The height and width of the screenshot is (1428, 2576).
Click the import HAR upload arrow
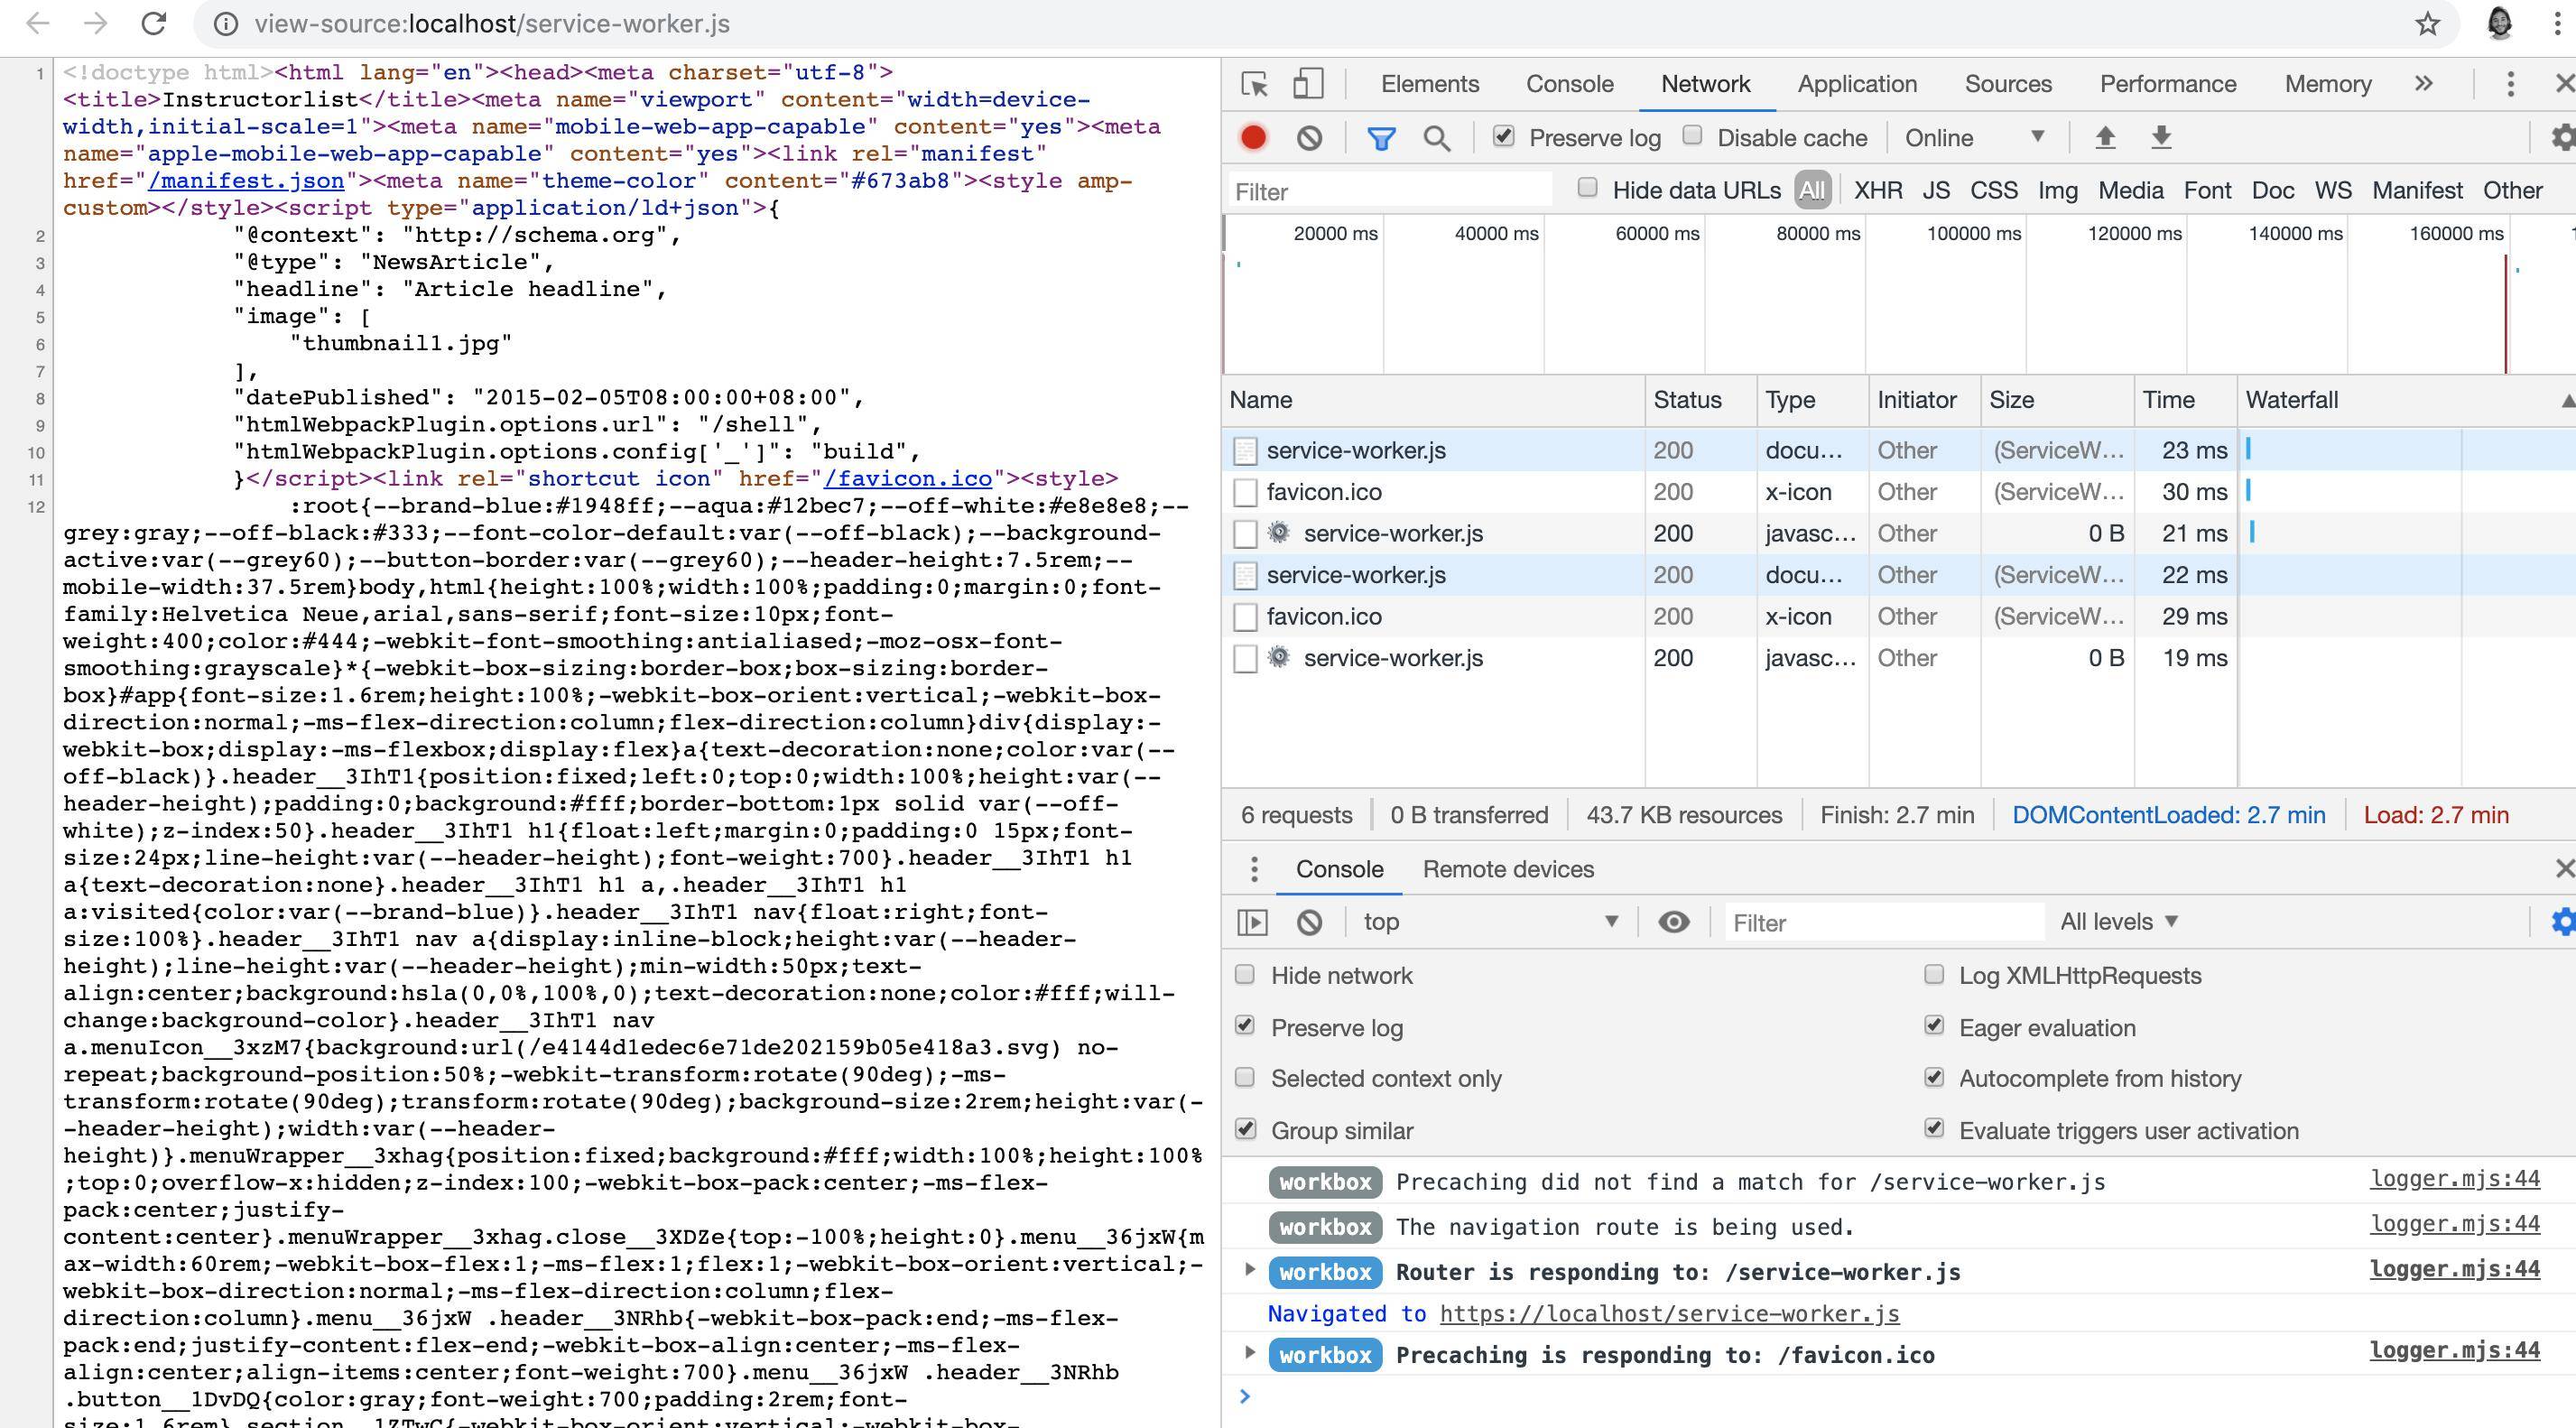click(2105, 137)
